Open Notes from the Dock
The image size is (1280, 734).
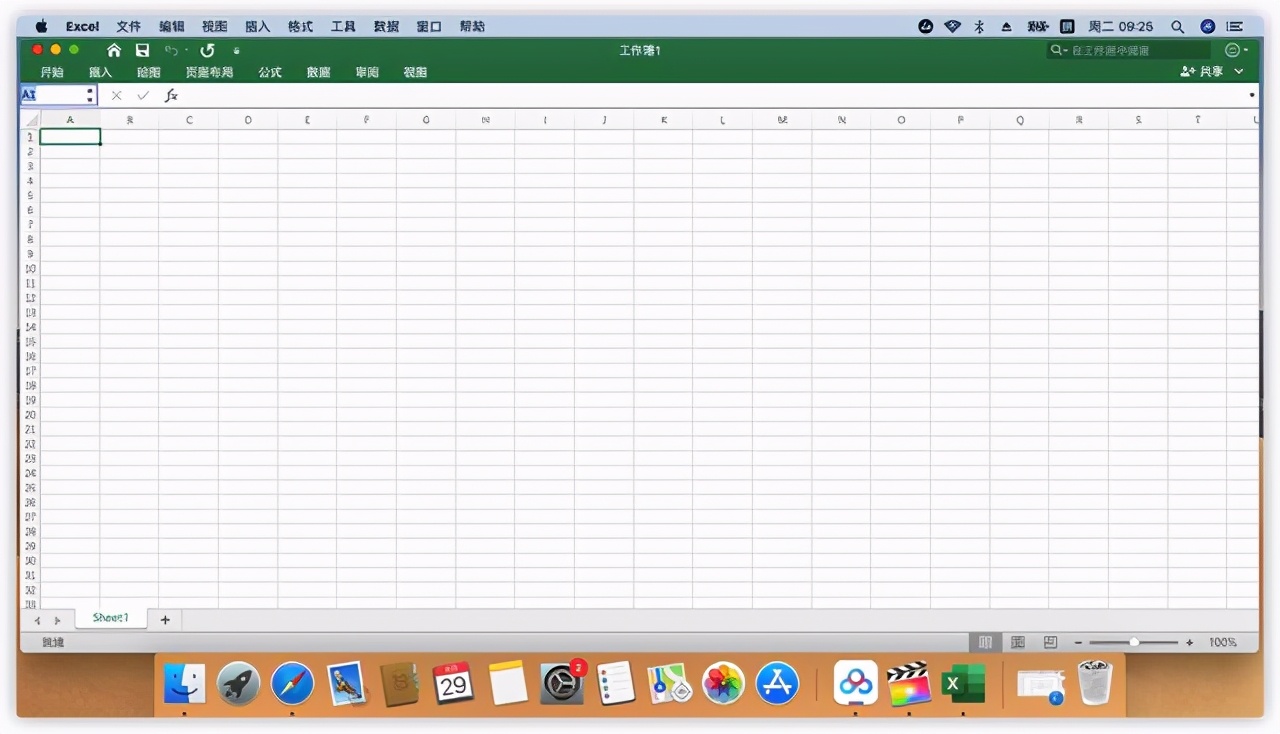coord(508,684)
